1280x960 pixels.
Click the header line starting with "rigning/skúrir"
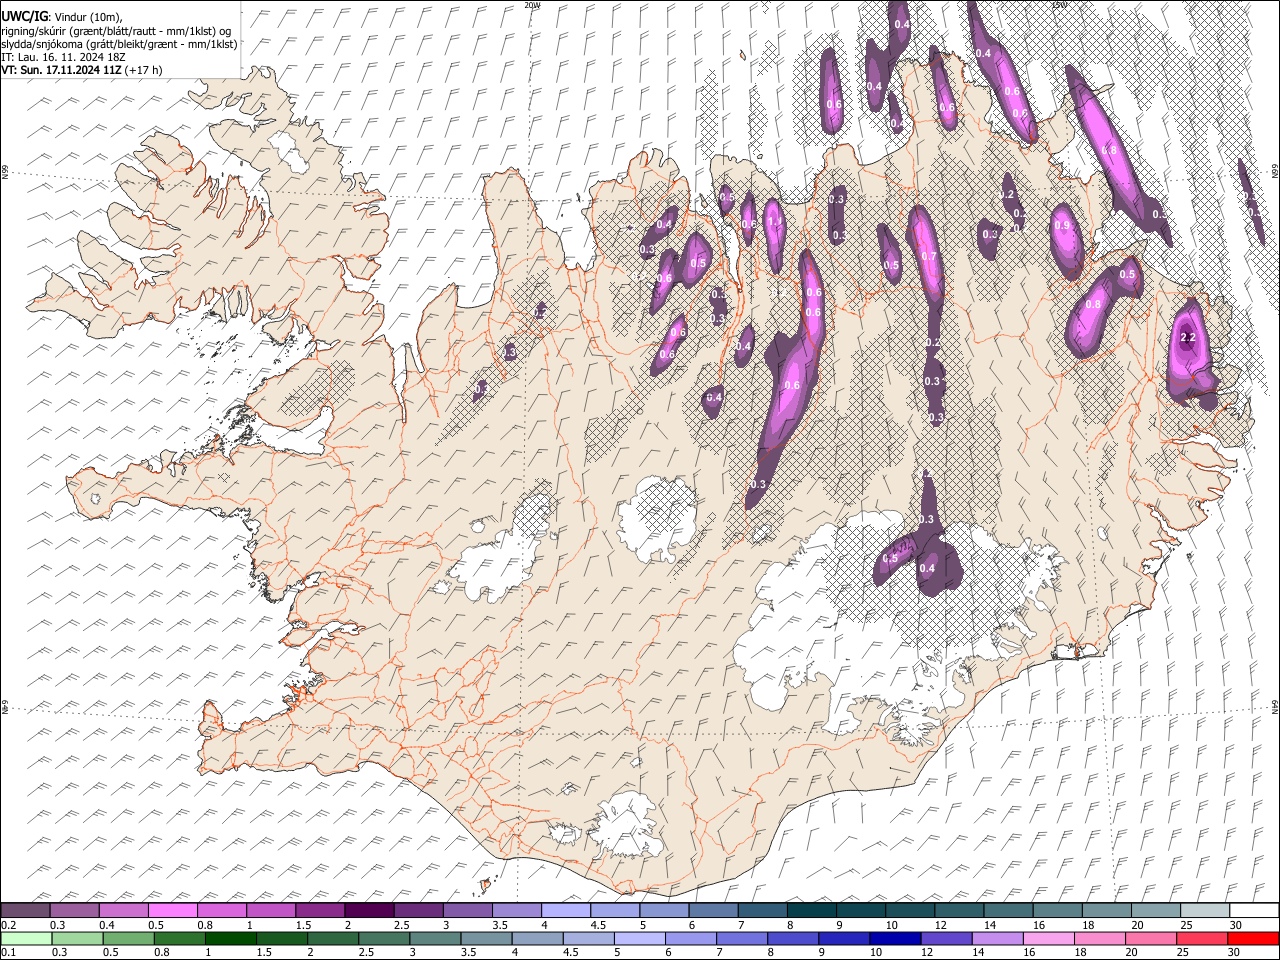[x=116, y=30]
